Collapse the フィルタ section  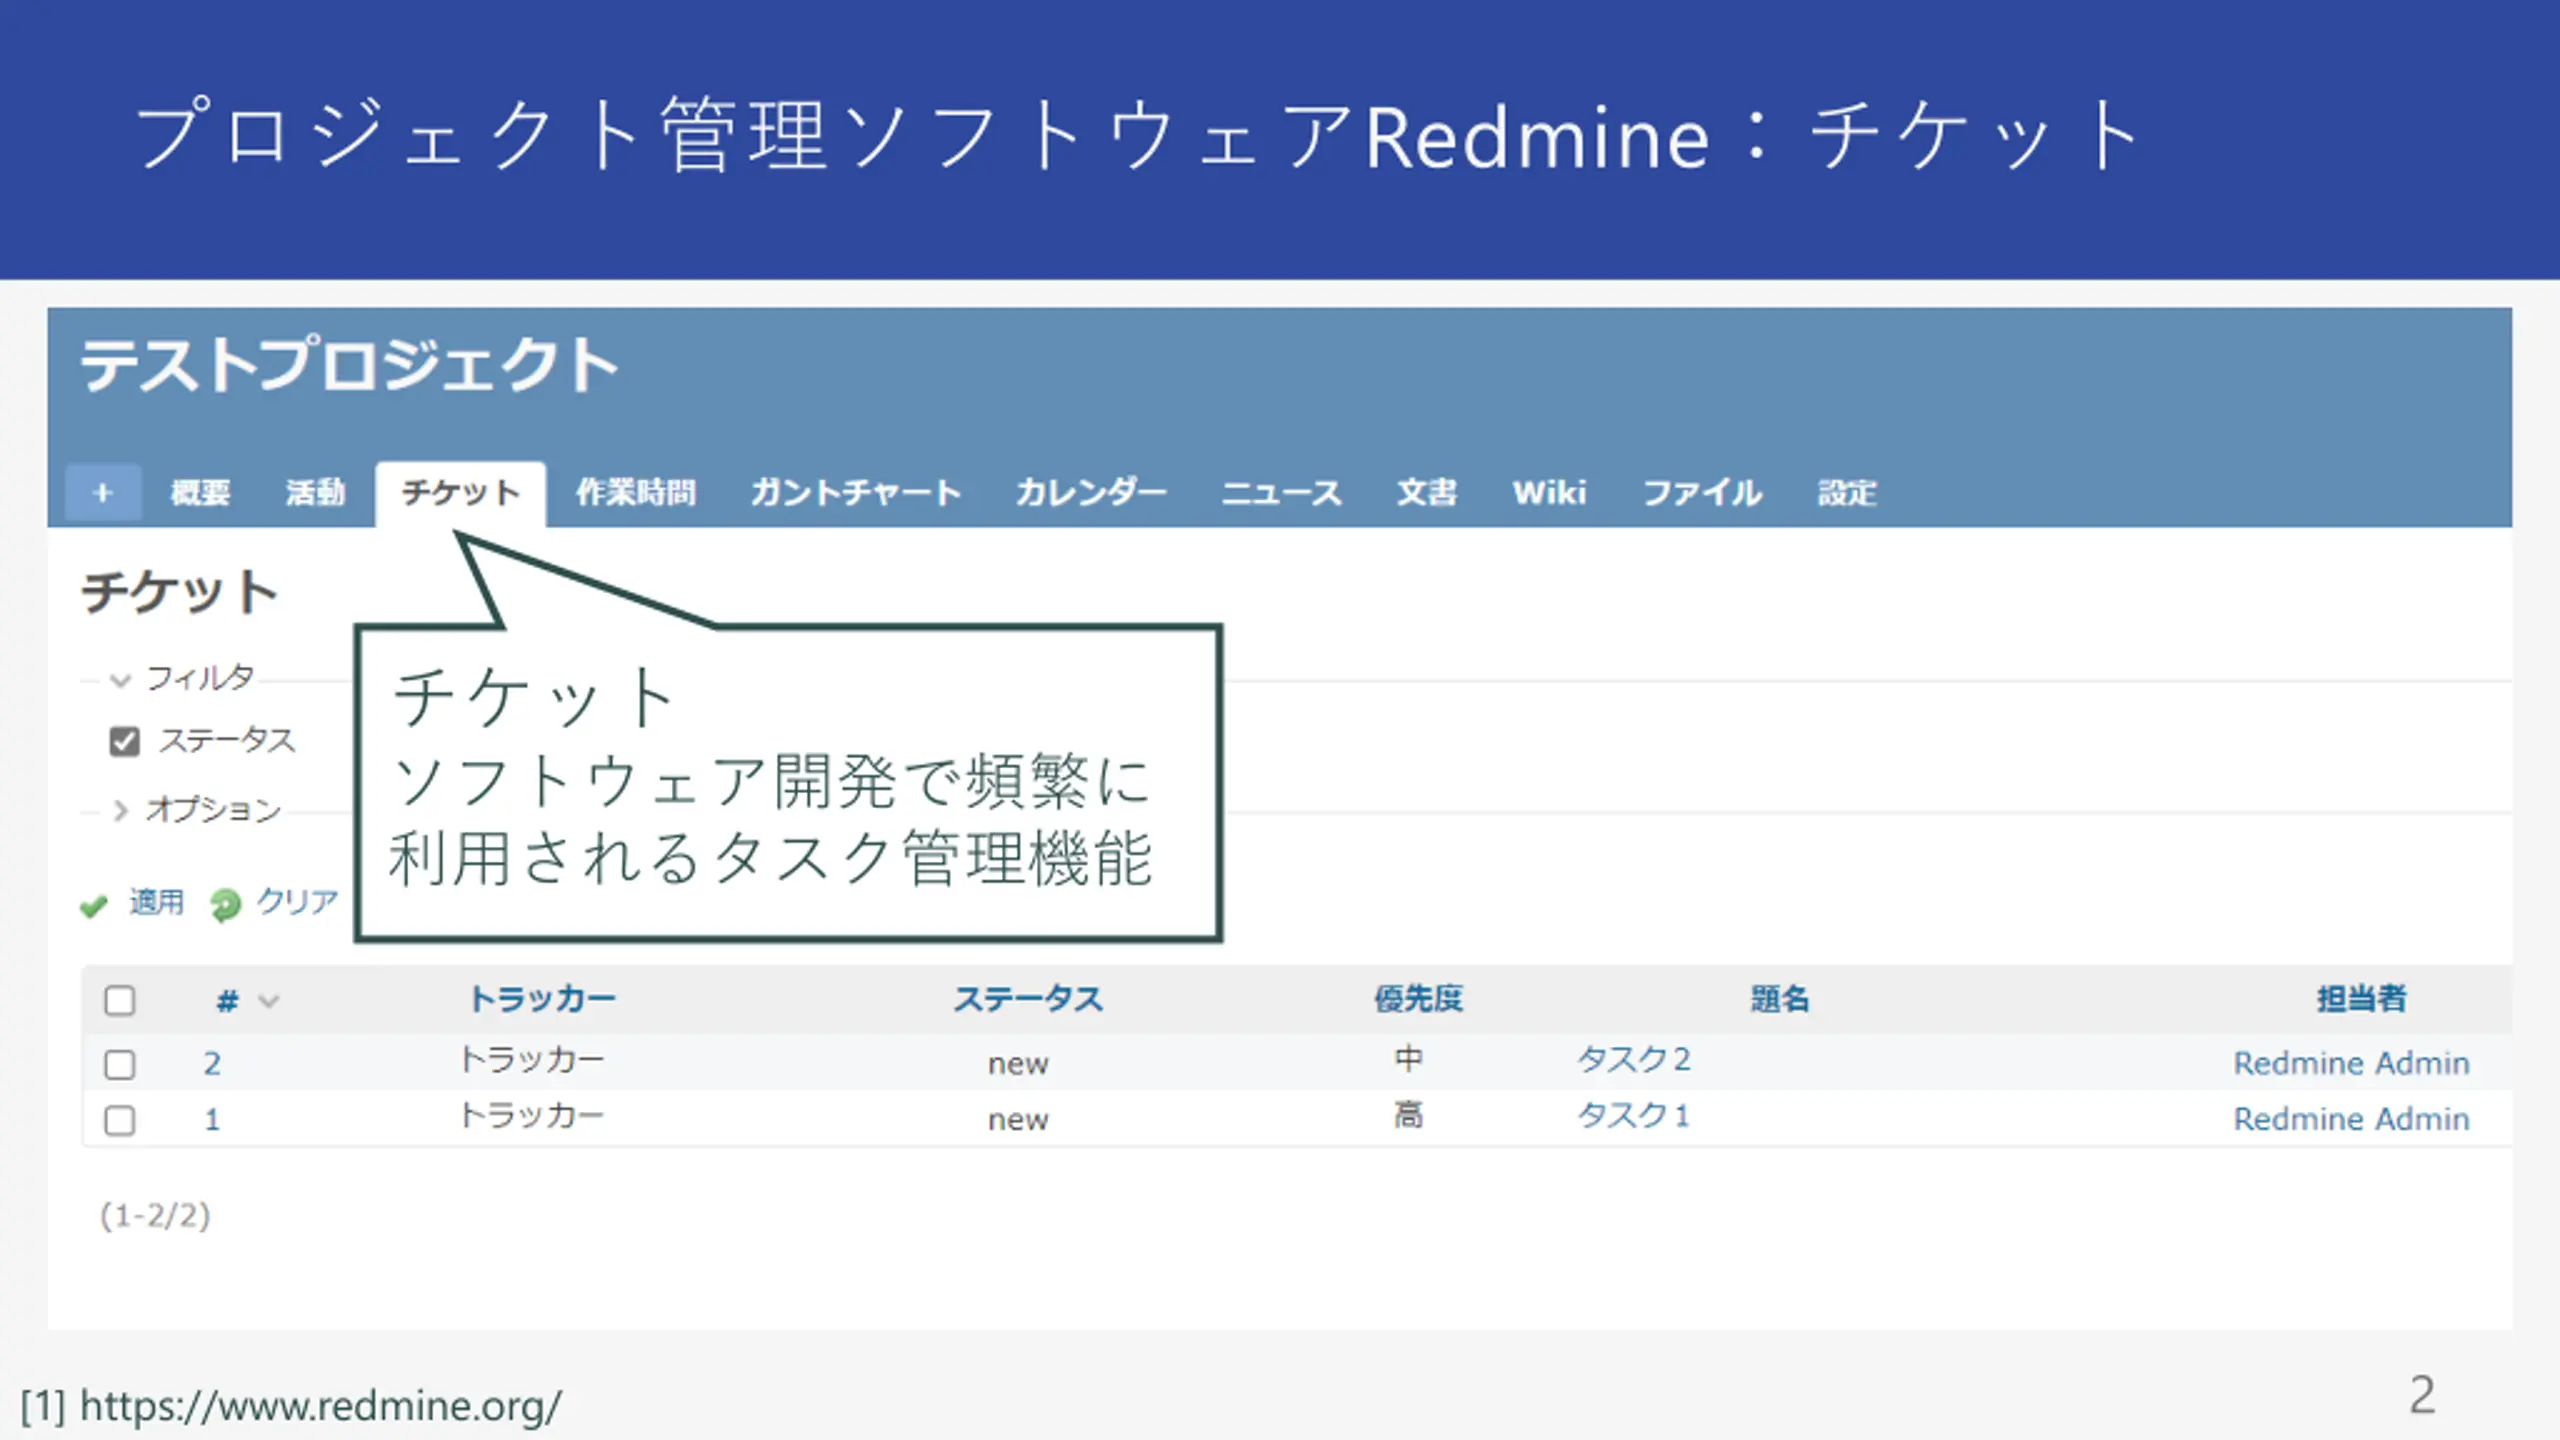coord(182,678)
